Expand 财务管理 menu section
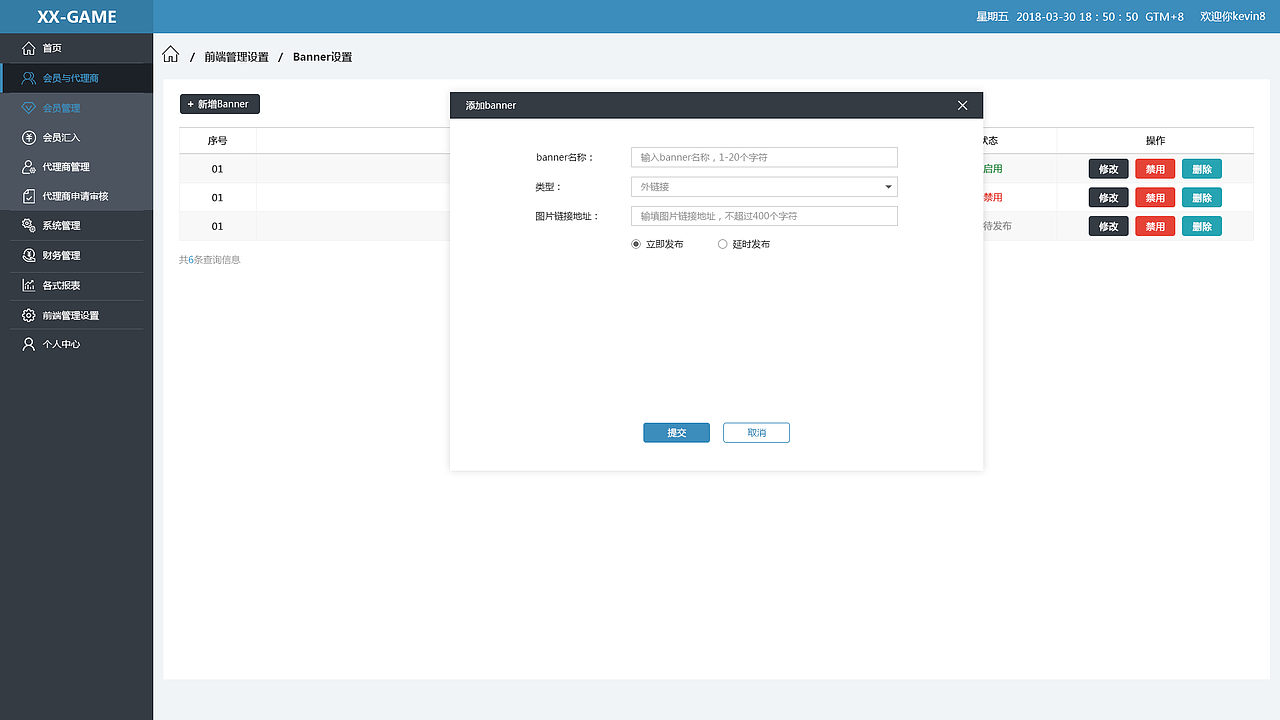 (76, 256)
